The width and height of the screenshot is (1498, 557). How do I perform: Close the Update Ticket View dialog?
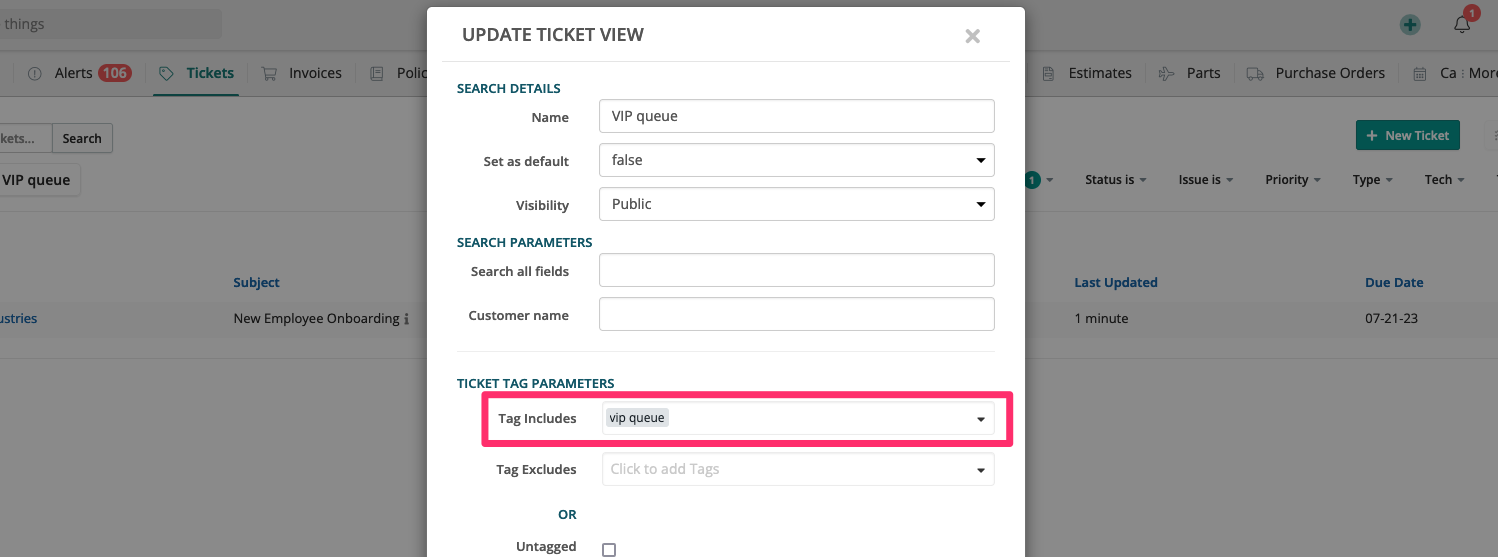pyautogui.click(x=972, y=37)
